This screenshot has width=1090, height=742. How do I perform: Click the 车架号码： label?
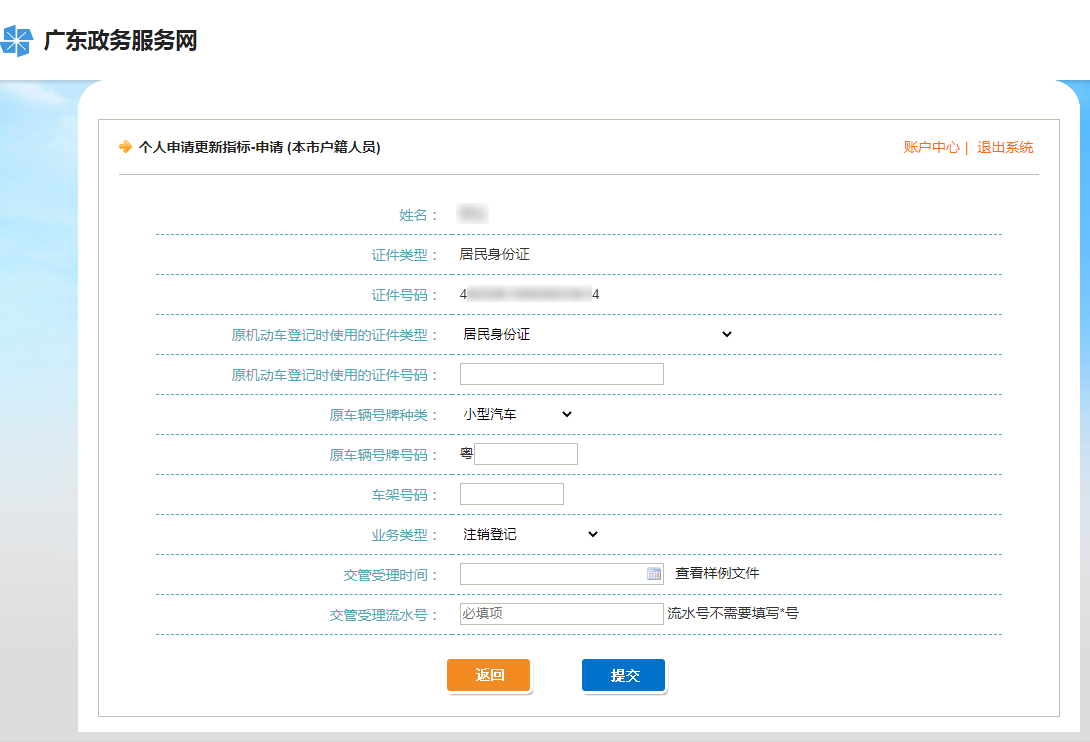405,495
